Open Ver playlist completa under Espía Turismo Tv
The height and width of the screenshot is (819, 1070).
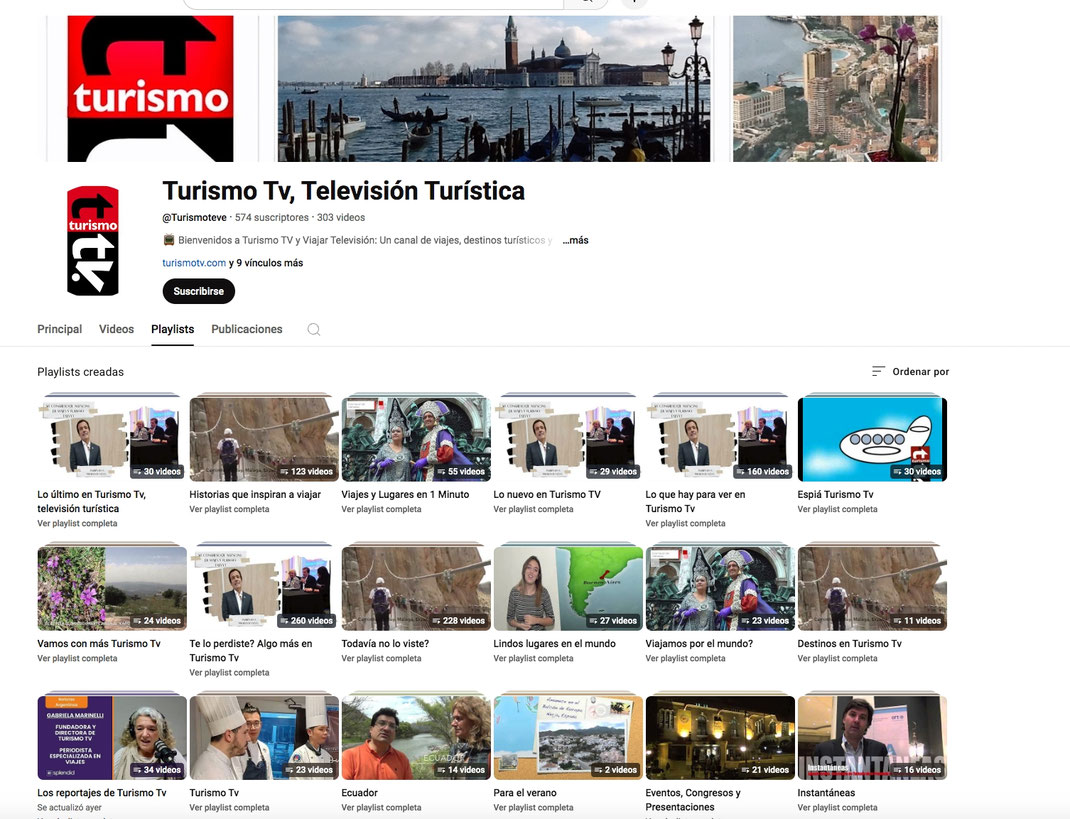tap(837, 508)
